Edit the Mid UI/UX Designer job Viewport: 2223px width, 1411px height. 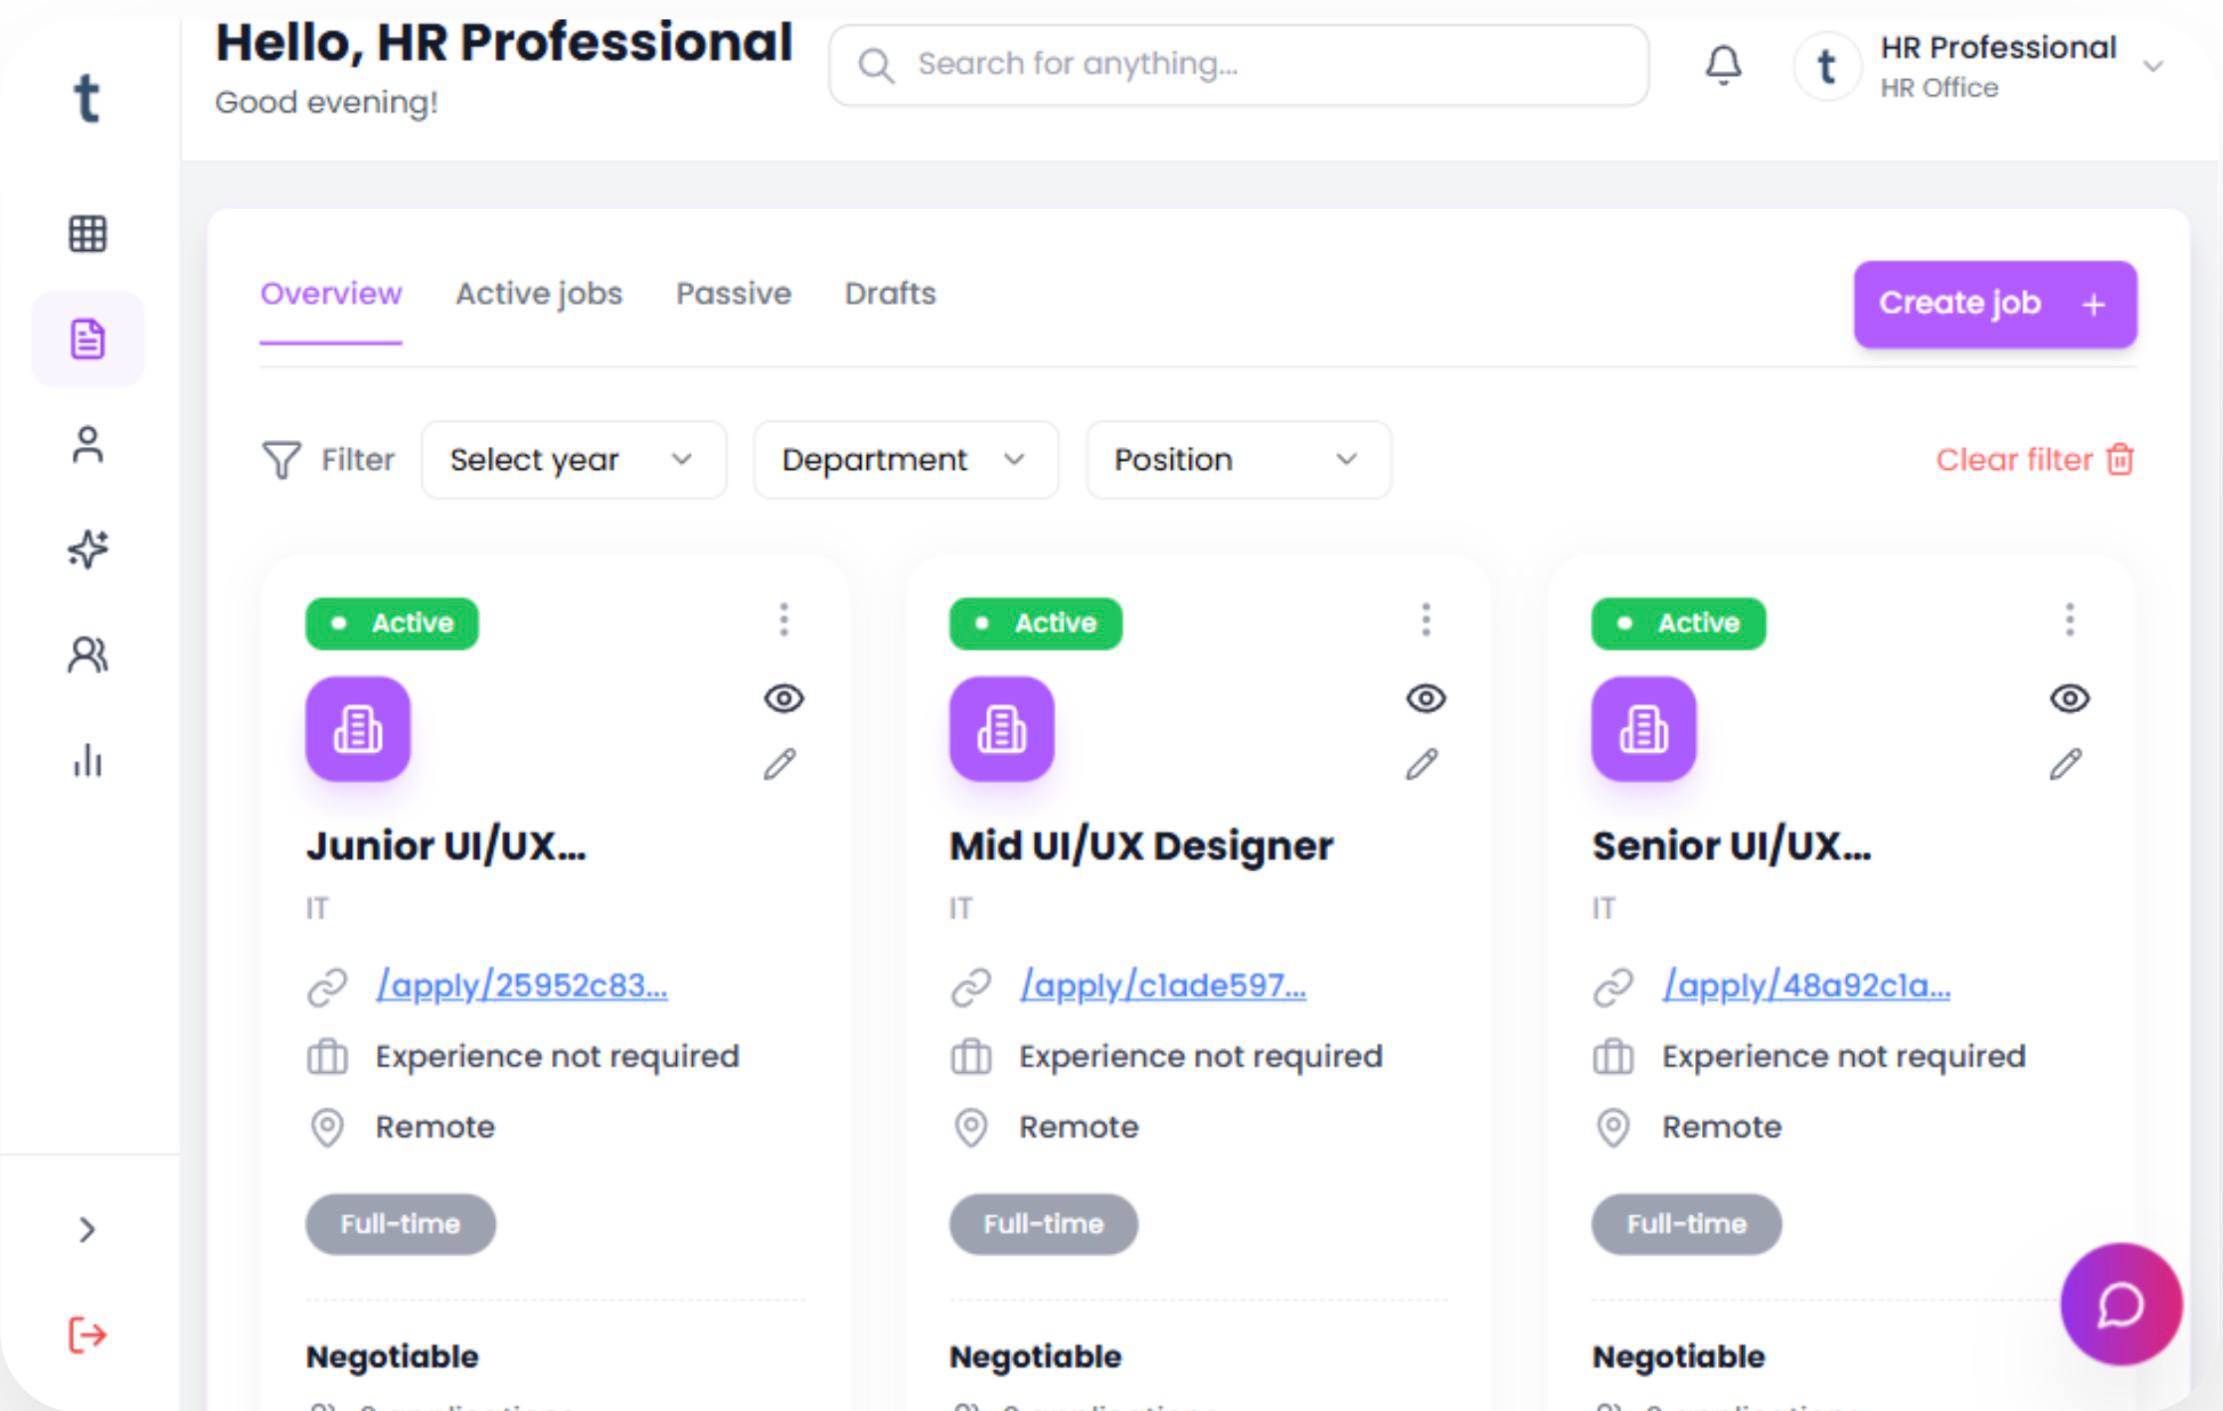click(1422, 764)
